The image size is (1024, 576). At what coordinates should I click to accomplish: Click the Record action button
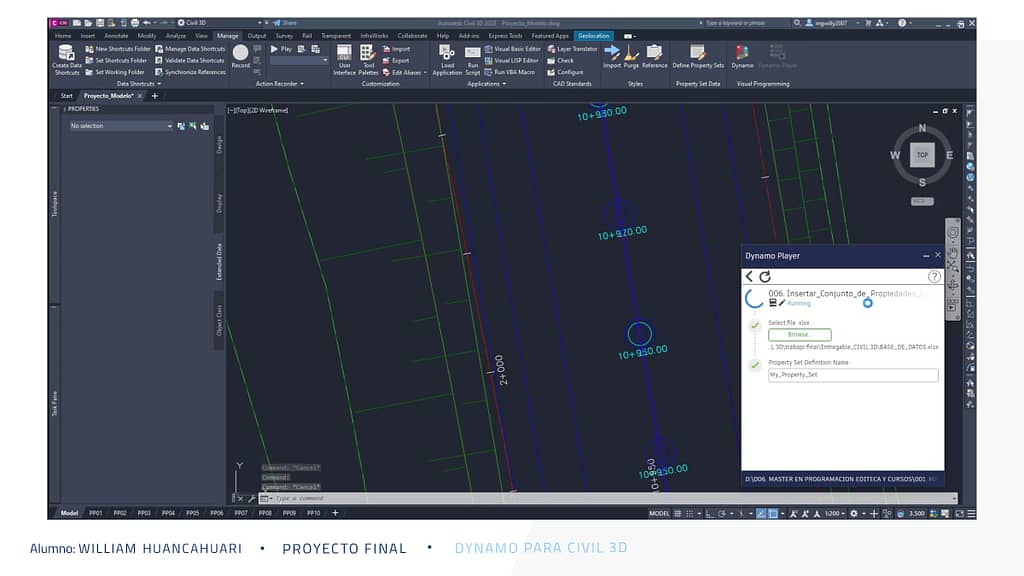(x=240, y=56)
